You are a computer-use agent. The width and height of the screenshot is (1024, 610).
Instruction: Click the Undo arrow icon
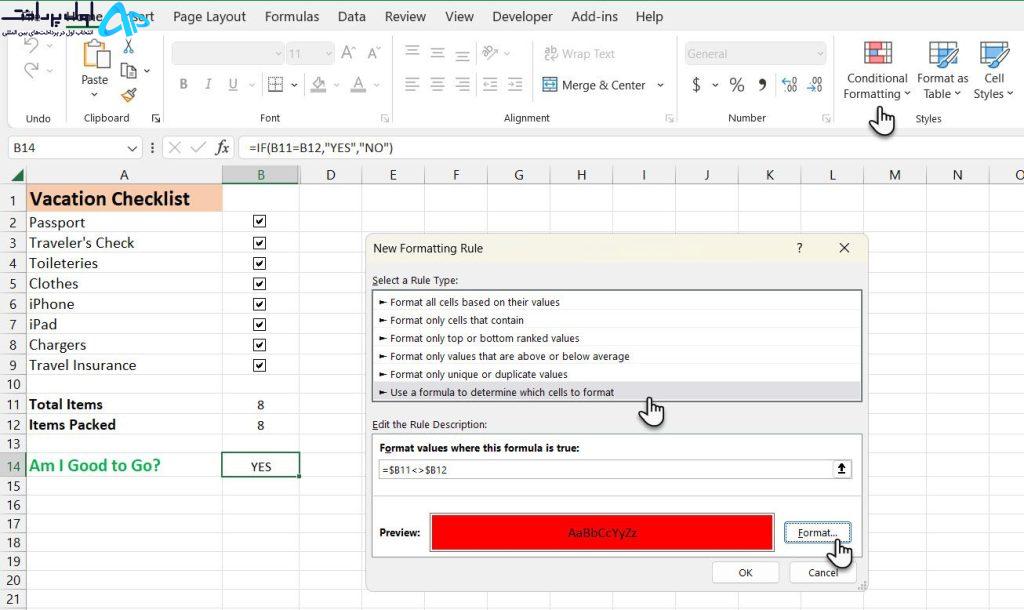[x=31, y=45]
